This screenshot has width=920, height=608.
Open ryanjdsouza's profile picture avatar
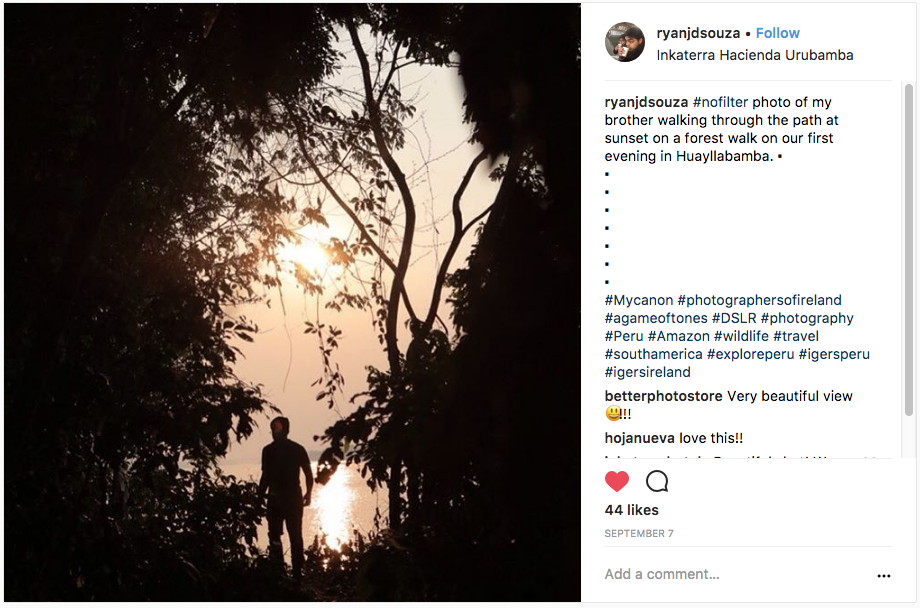tap(625, 43)
